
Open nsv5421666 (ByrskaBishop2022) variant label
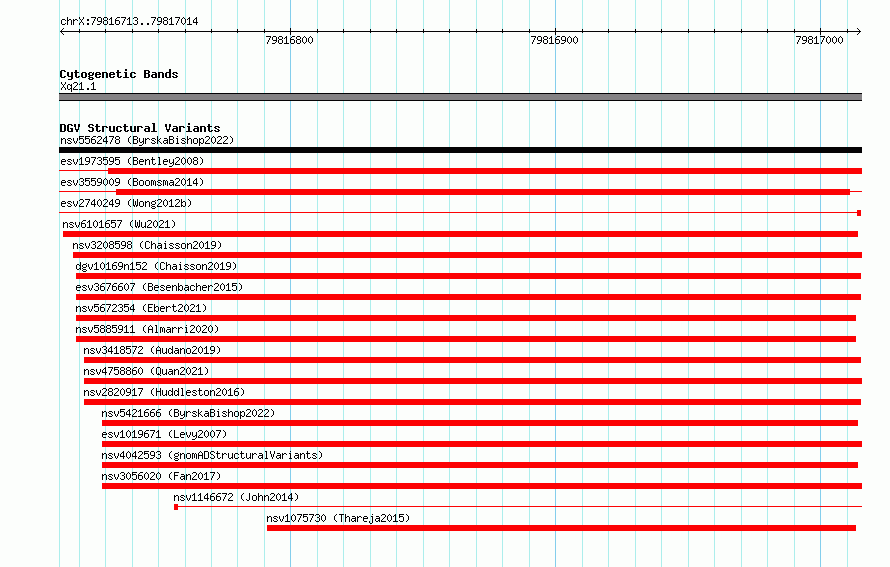[188, 413]
